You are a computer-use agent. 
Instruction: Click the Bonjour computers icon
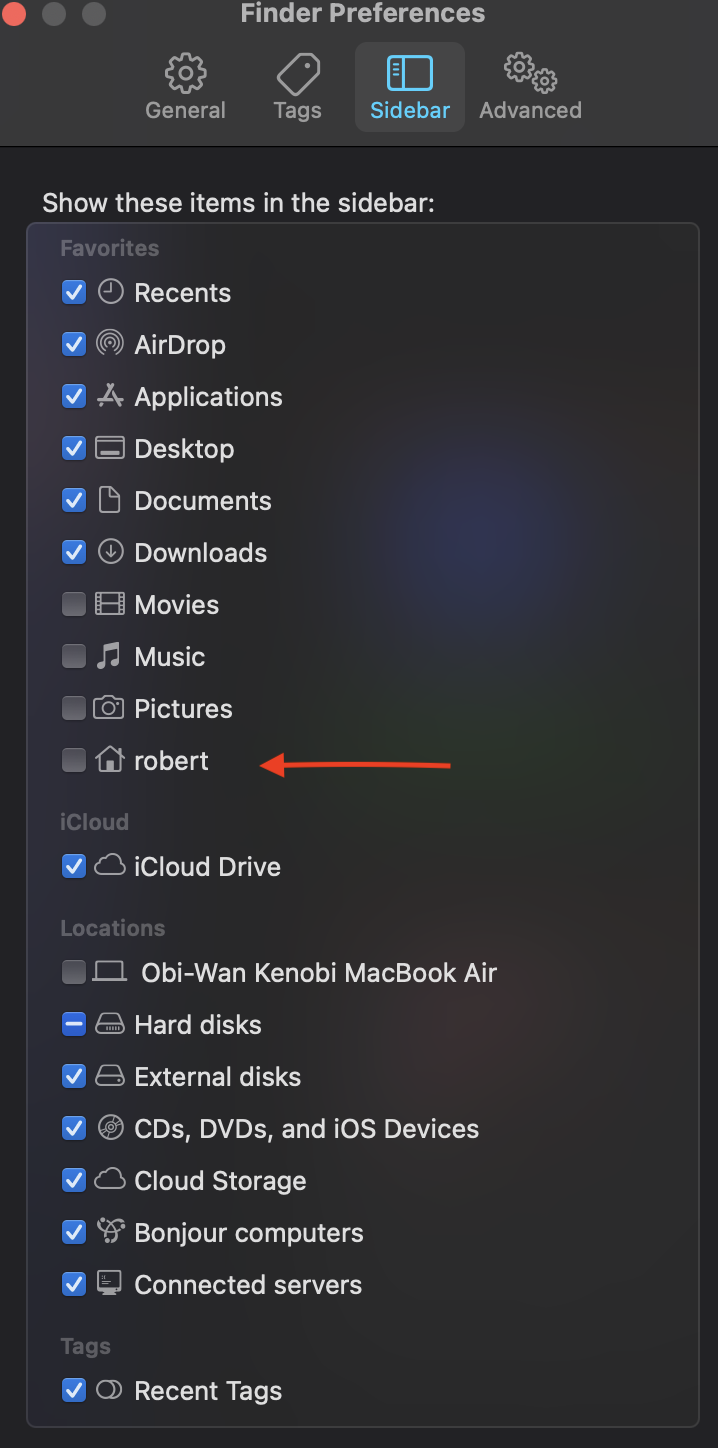pos(109,1232)
